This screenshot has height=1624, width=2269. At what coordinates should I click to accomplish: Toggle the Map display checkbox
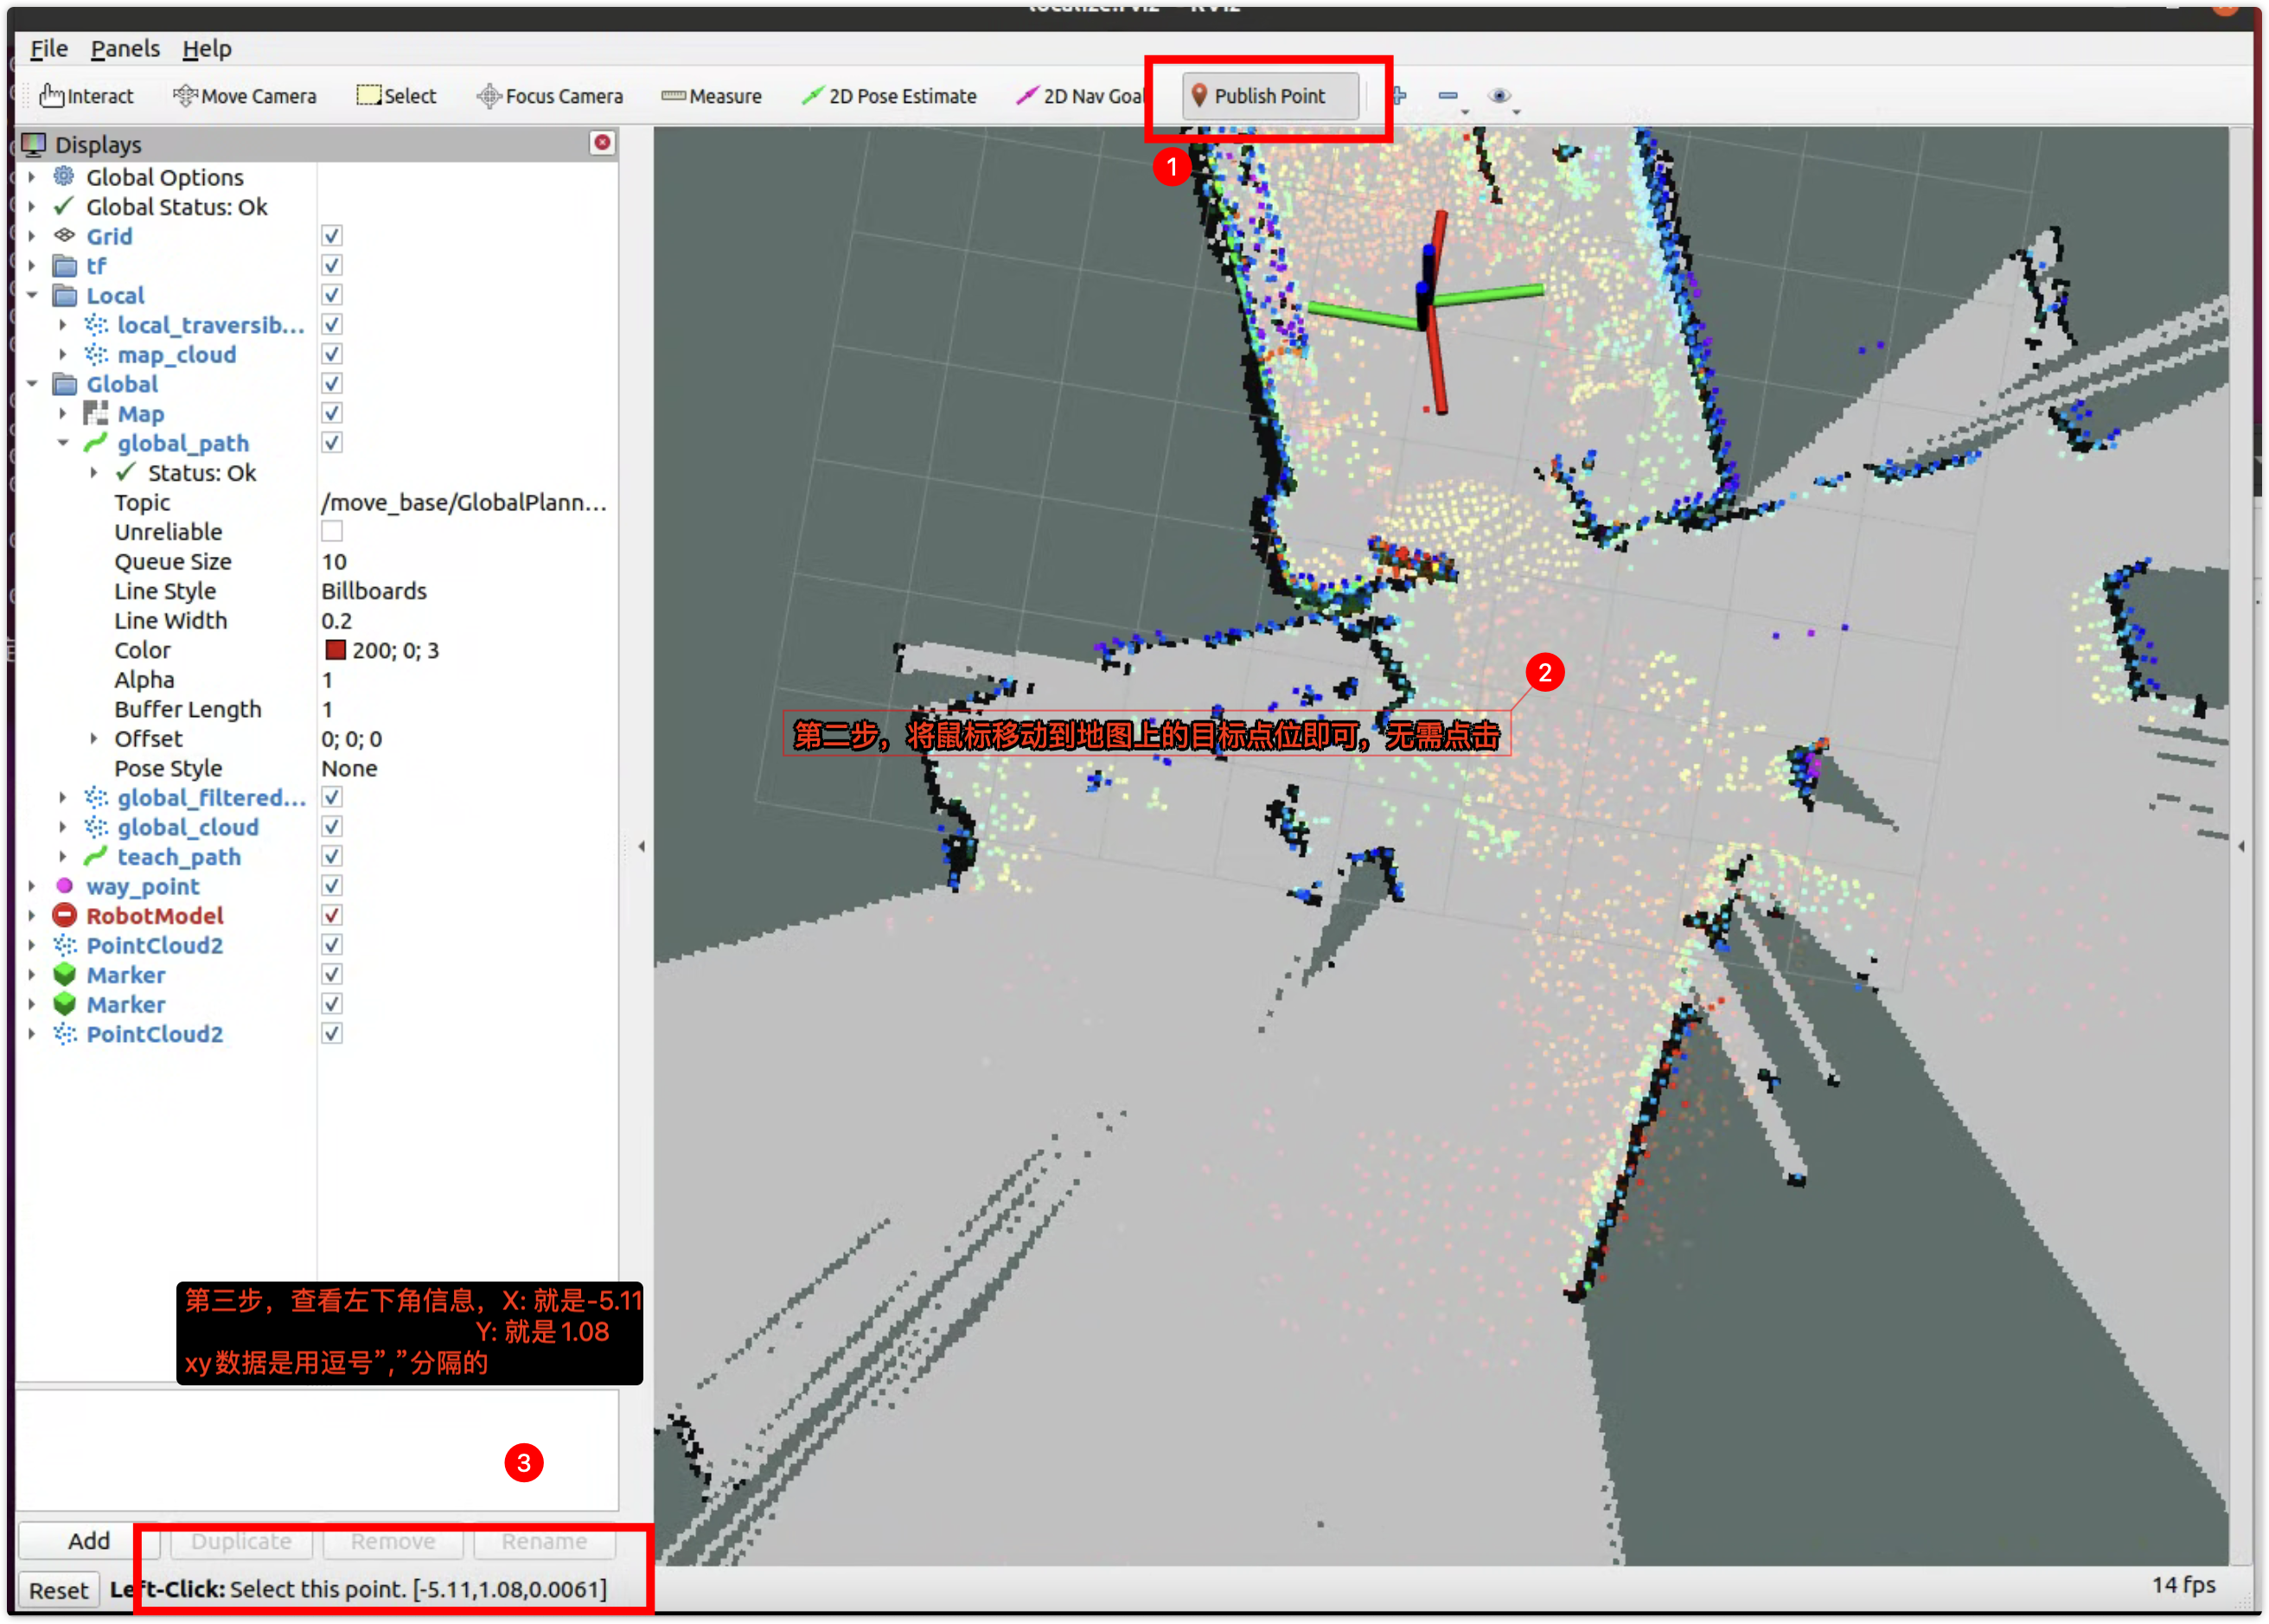pyautogui.click(x=332, y=413)
